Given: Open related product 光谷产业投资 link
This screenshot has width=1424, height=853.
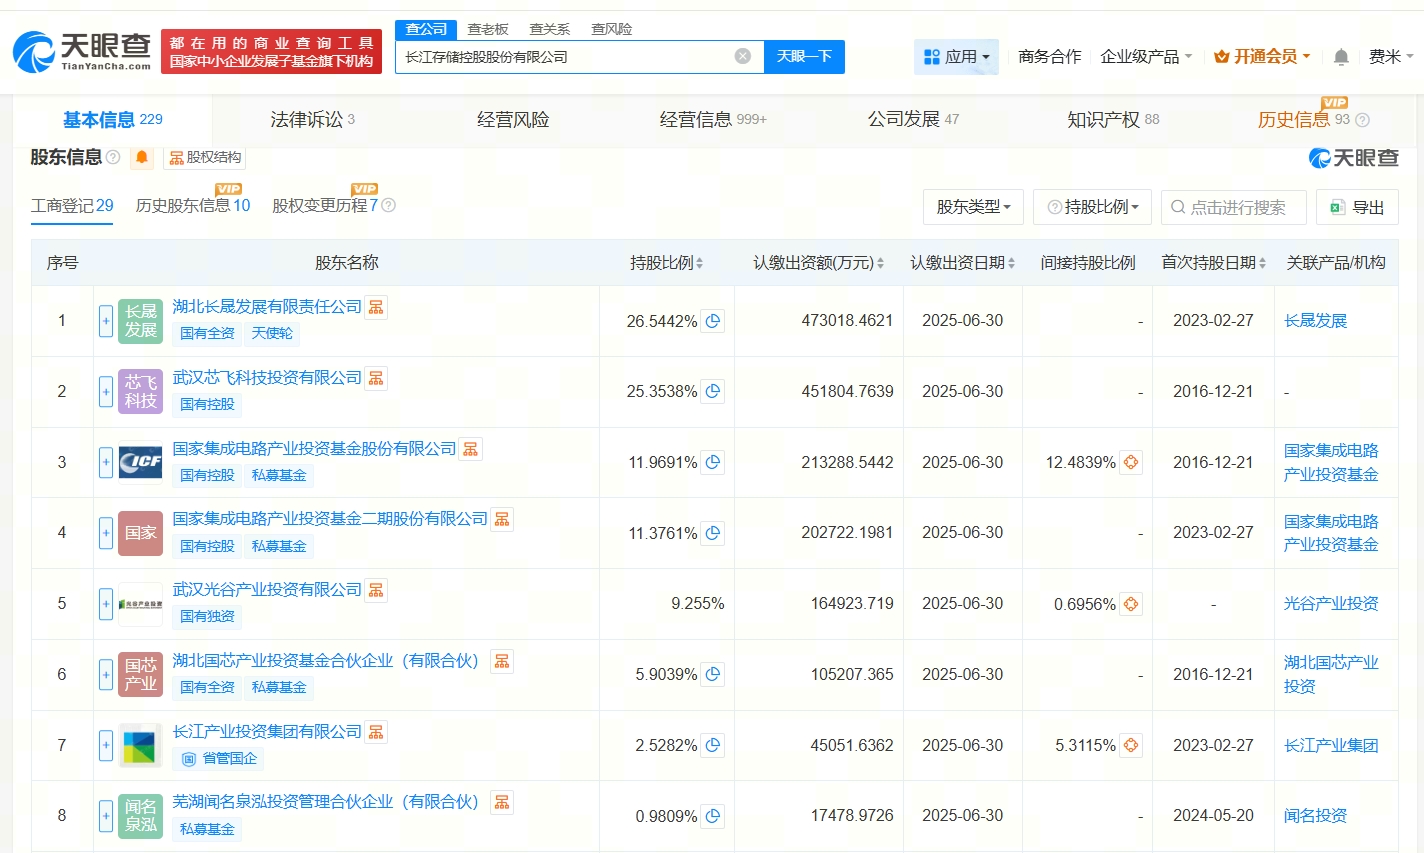Looking at the screenshot, I should tap(1331, 604).
